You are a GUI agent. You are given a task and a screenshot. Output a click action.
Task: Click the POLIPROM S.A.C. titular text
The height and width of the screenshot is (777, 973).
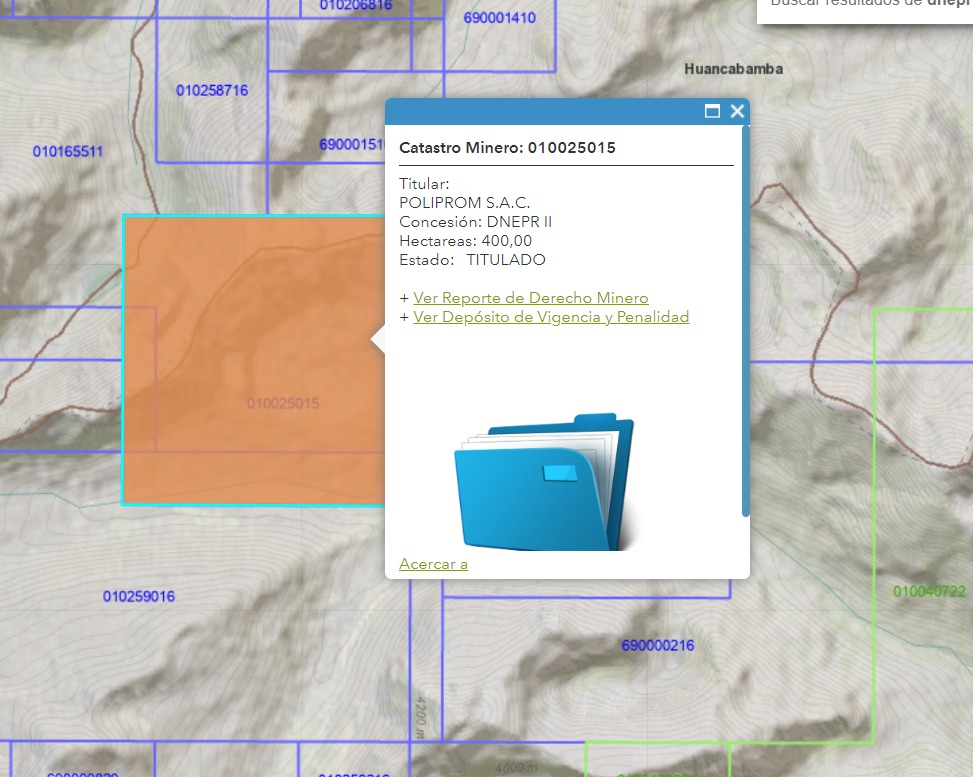coord(464,203)
